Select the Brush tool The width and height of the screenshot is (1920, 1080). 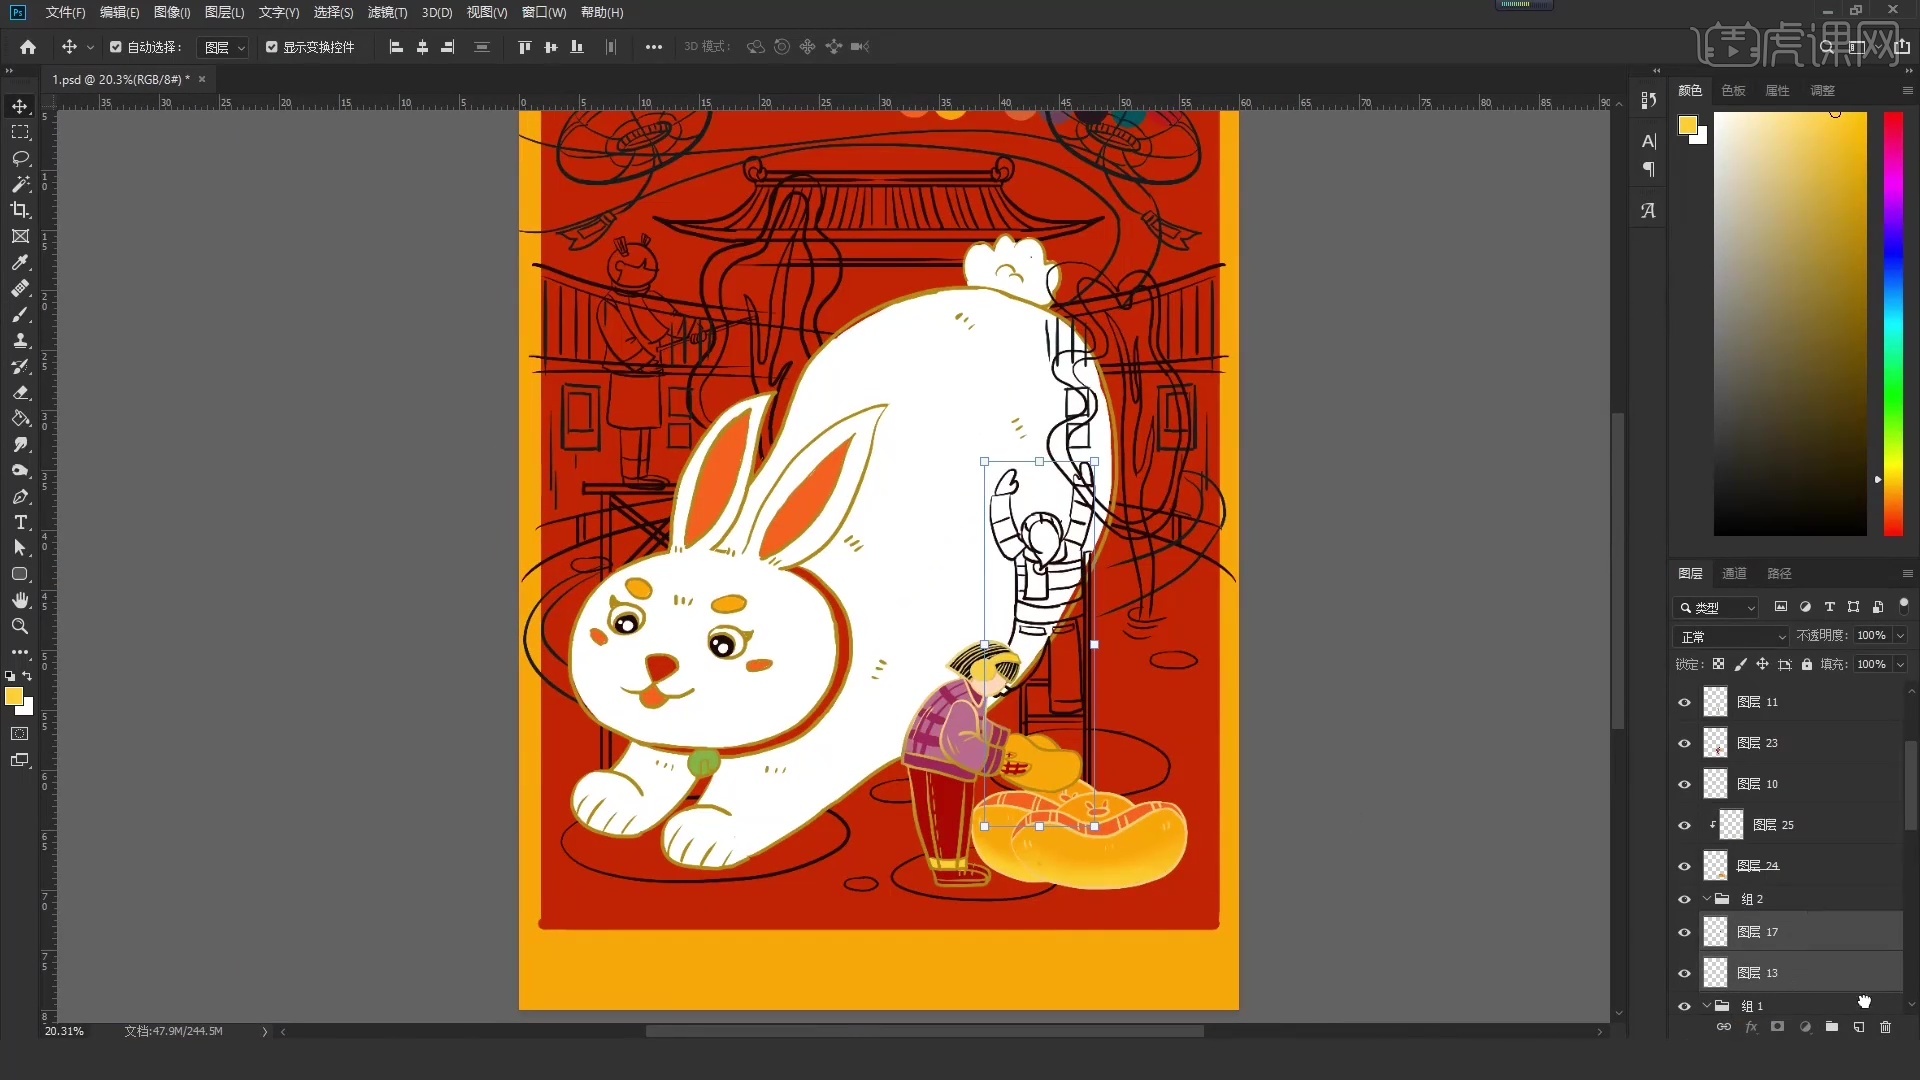point(20,314)
